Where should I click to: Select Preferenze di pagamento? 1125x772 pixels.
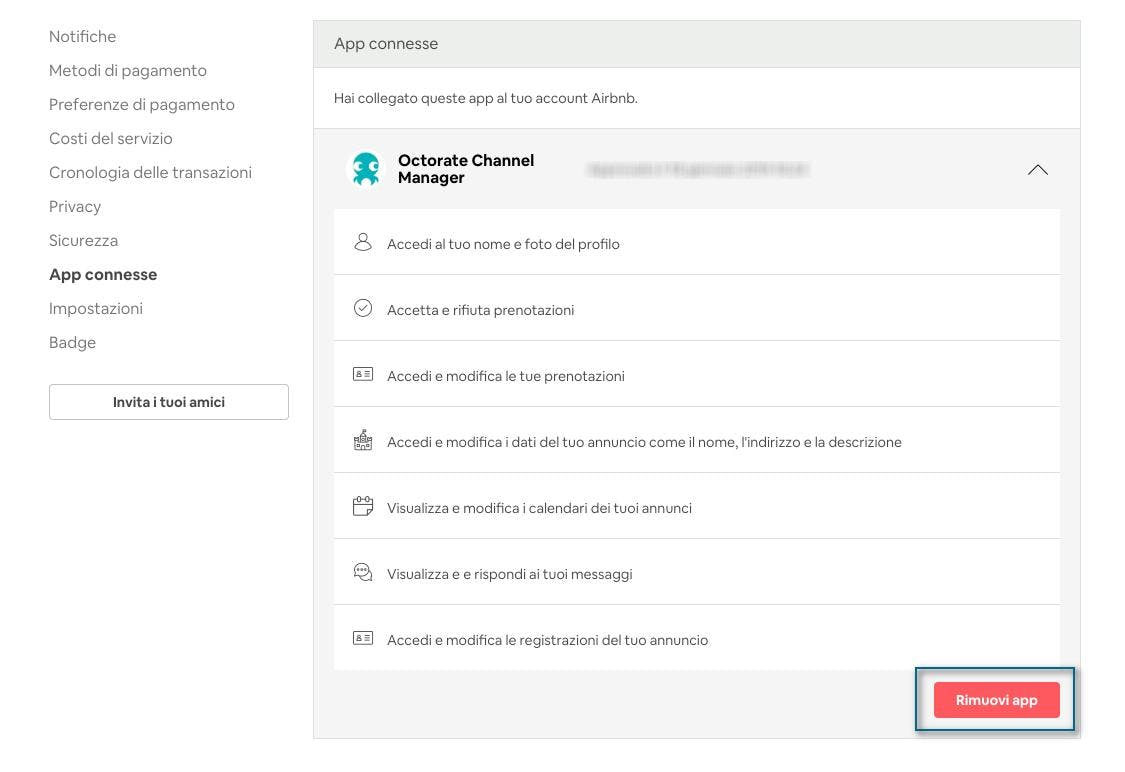[x=142, y=105]
